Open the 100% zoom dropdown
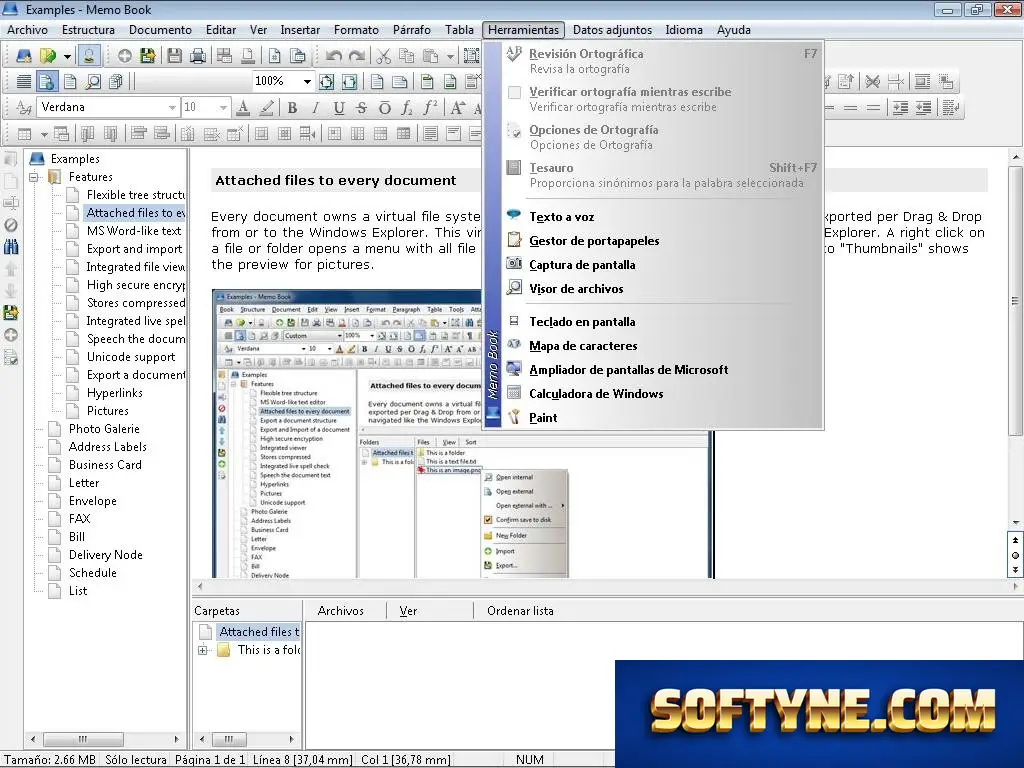Viewport: 1024px width, 768px height. coord(306,82)
